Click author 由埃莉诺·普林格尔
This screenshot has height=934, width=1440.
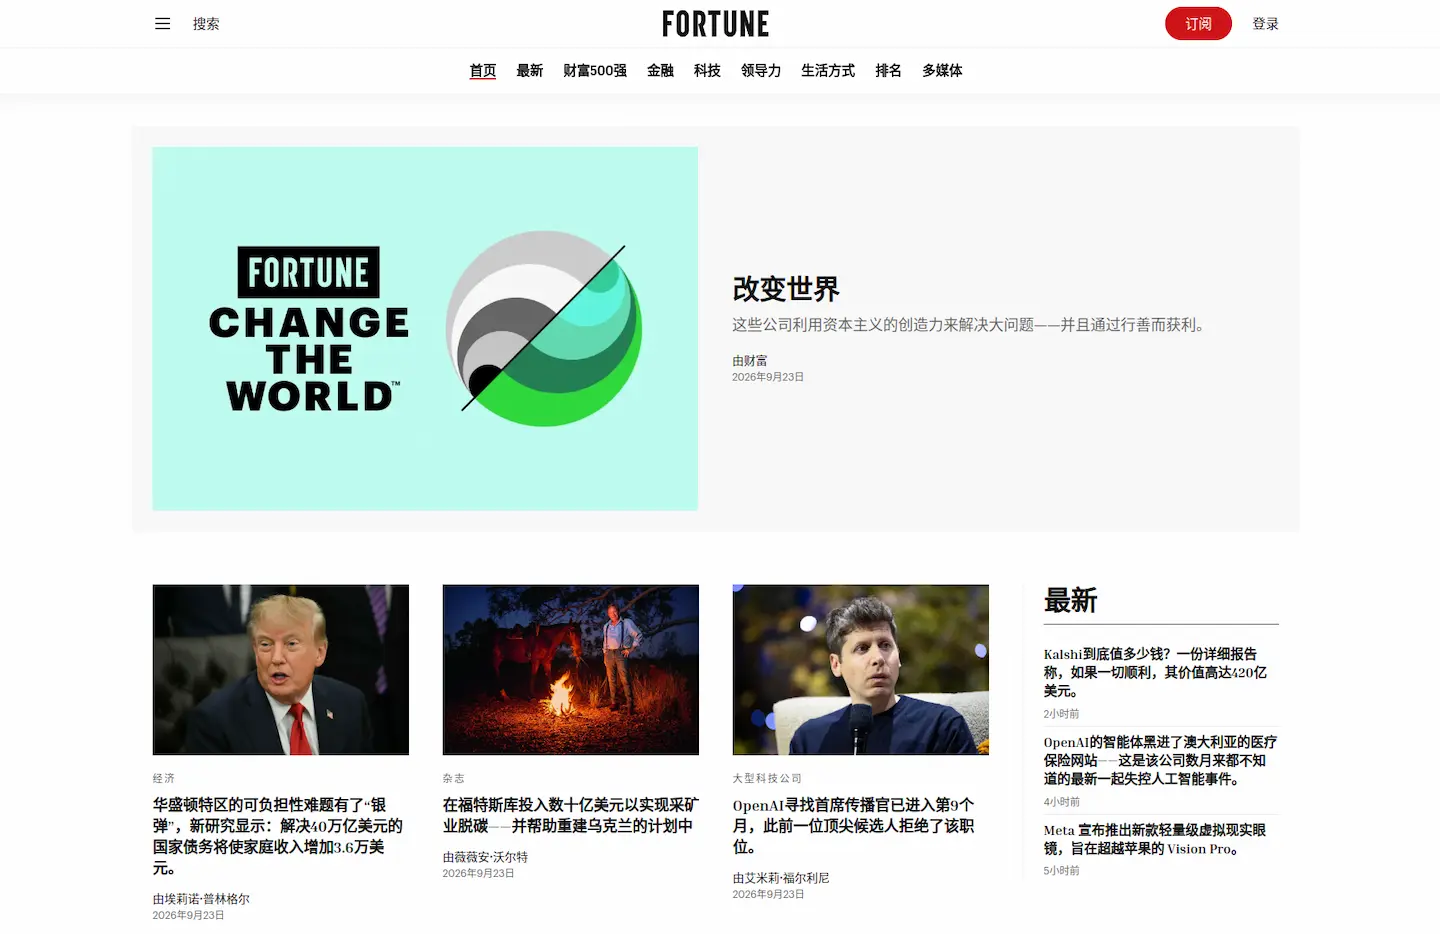coord(201,899)
